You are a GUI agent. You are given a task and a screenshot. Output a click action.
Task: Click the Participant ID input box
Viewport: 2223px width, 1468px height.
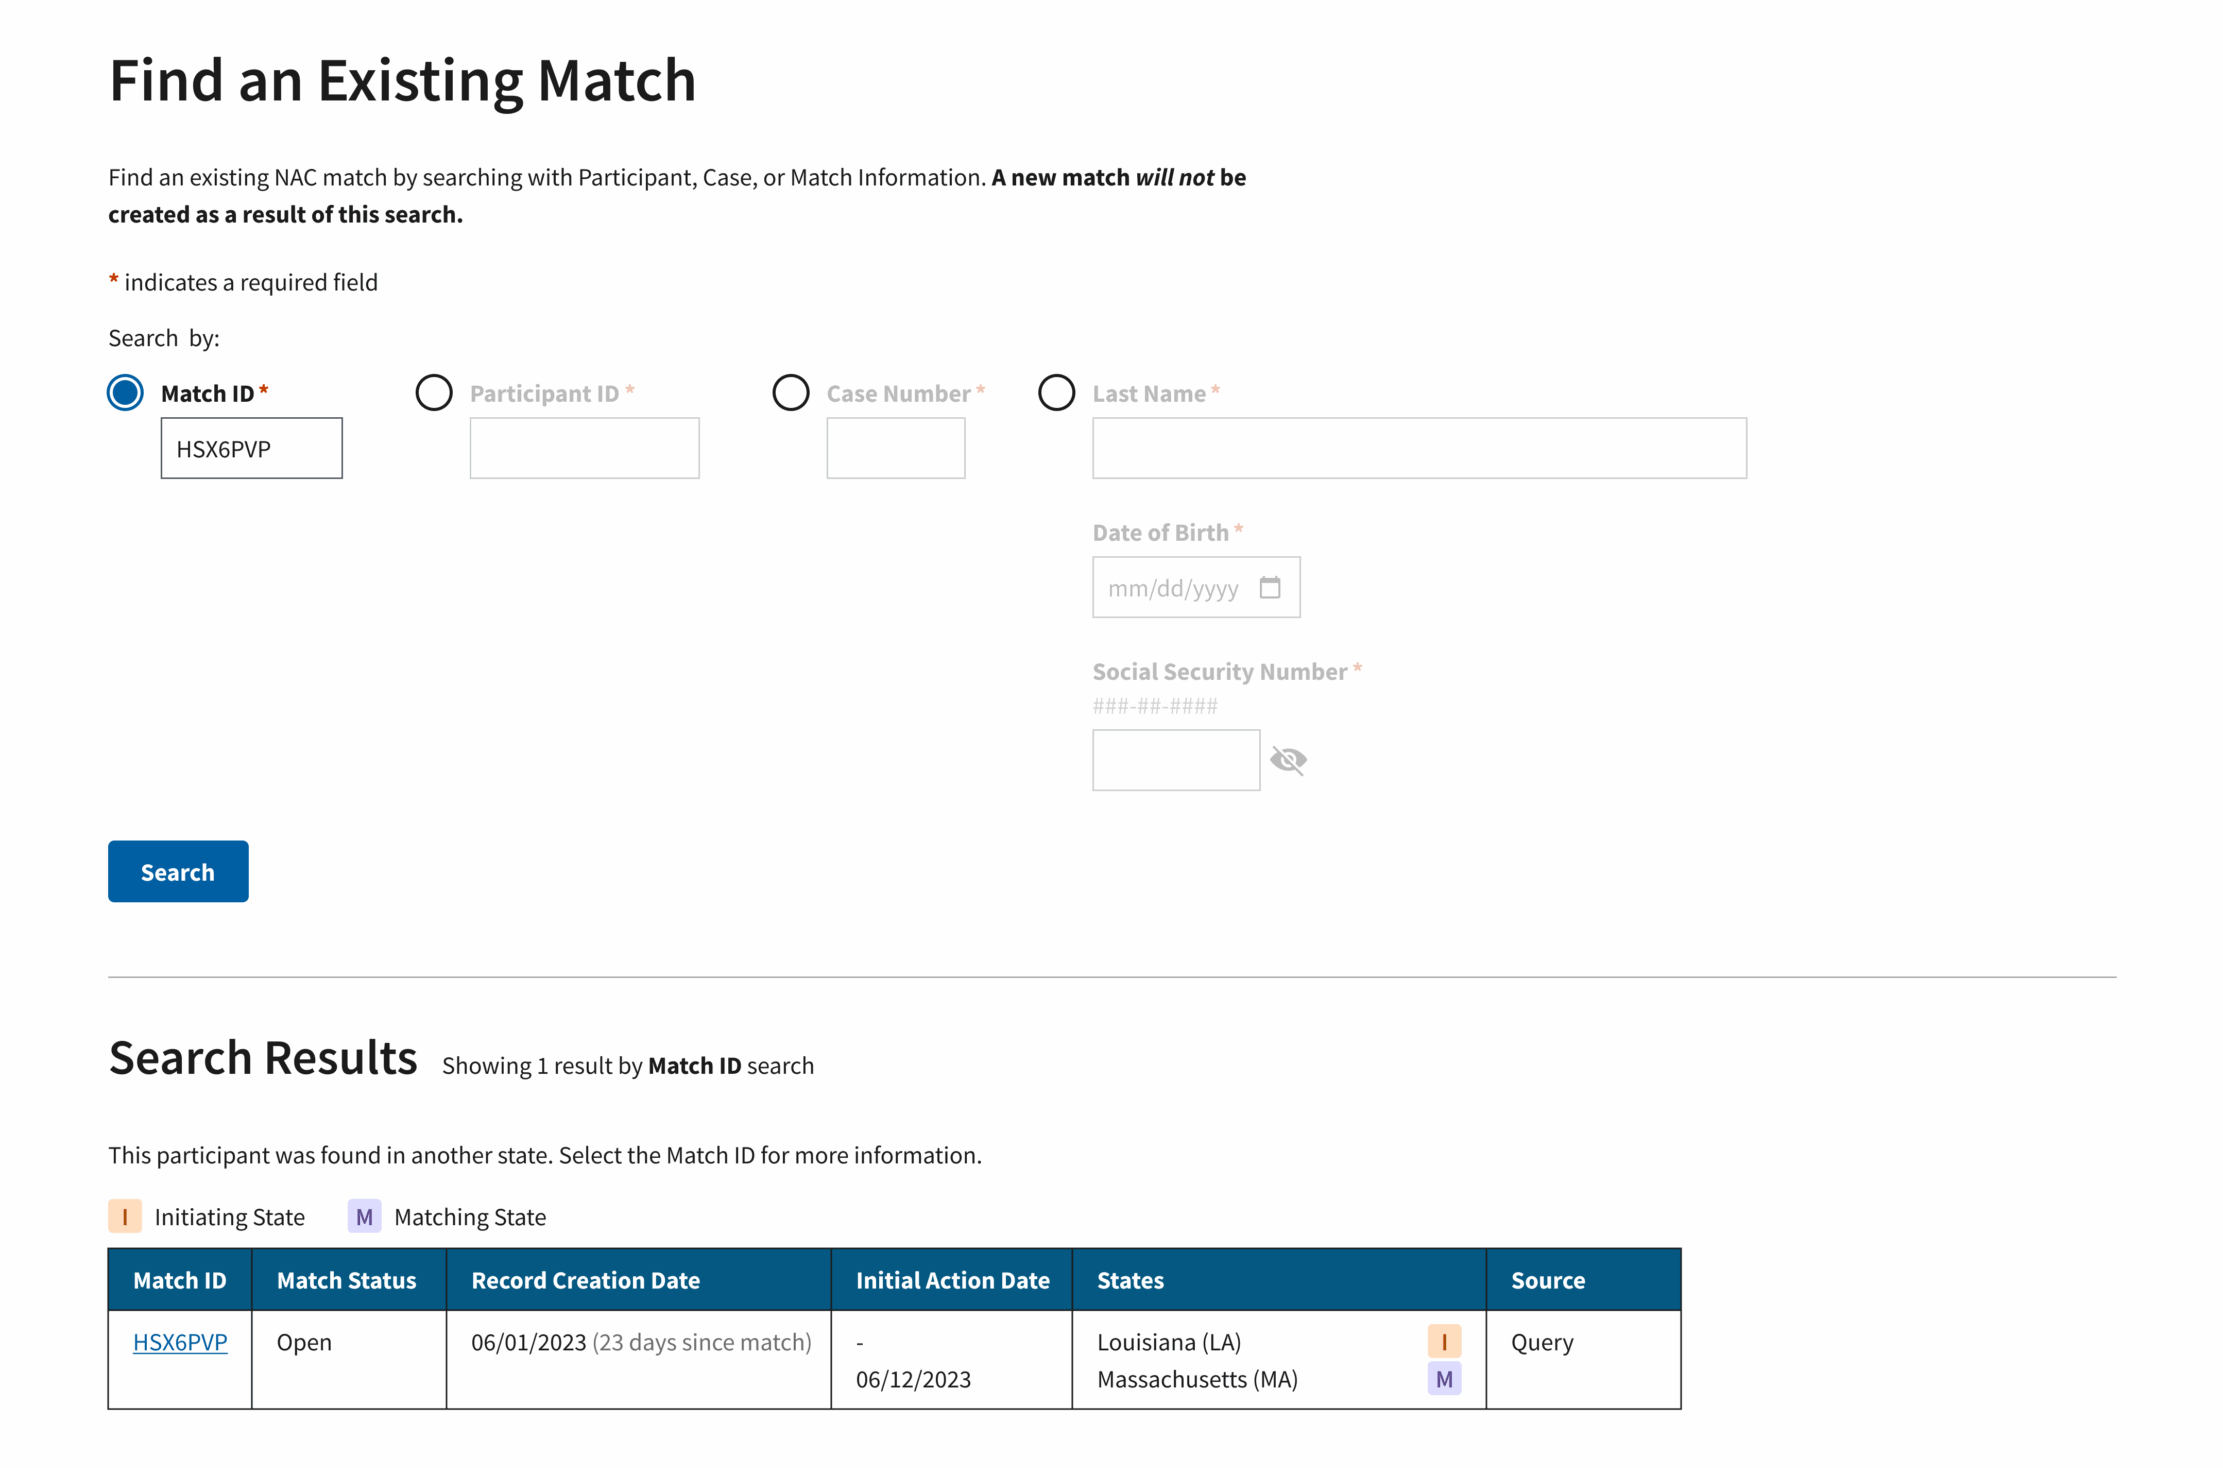(584, 448)
